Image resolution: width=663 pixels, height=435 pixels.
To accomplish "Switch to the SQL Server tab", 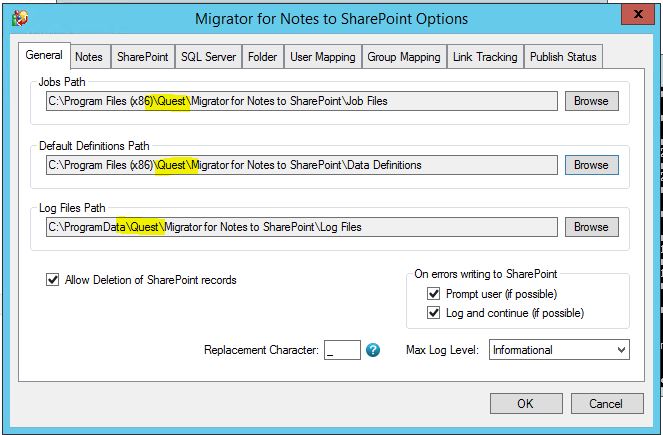I will point(208,57).
